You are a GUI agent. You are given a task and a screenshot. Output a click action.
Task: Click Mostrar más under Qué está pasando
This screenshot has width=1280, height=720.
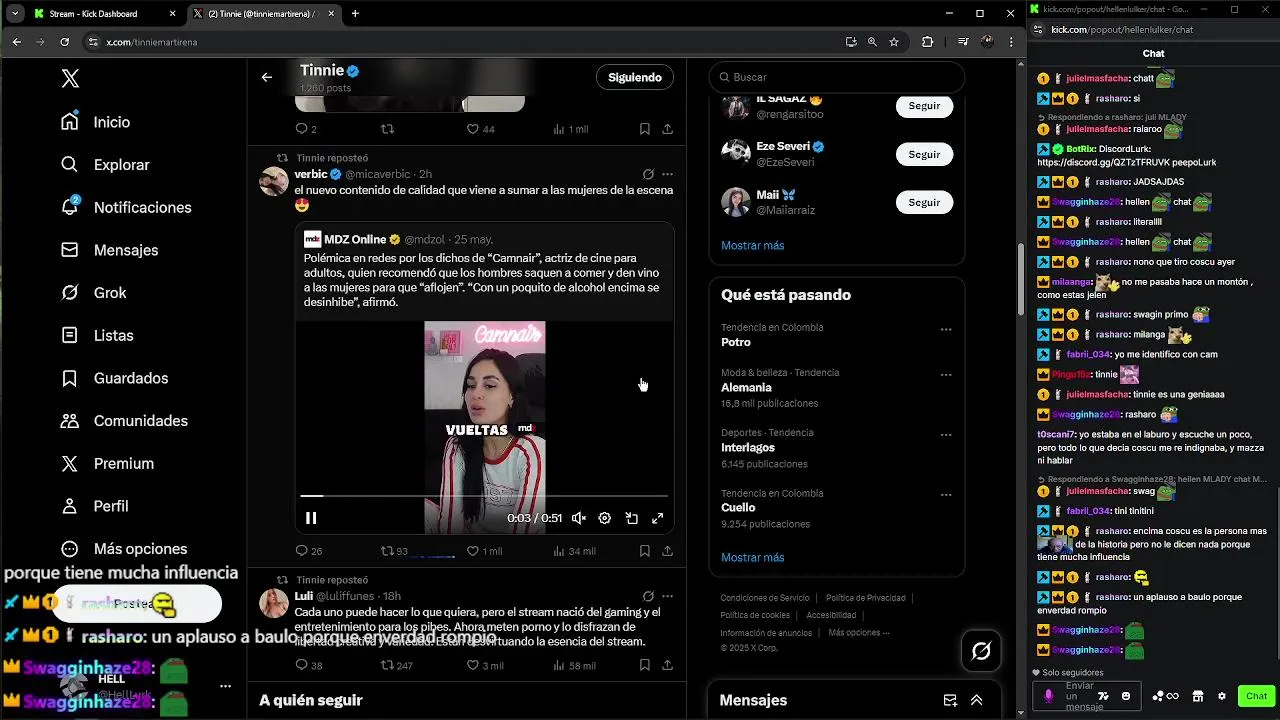click(x=752, y=557)
